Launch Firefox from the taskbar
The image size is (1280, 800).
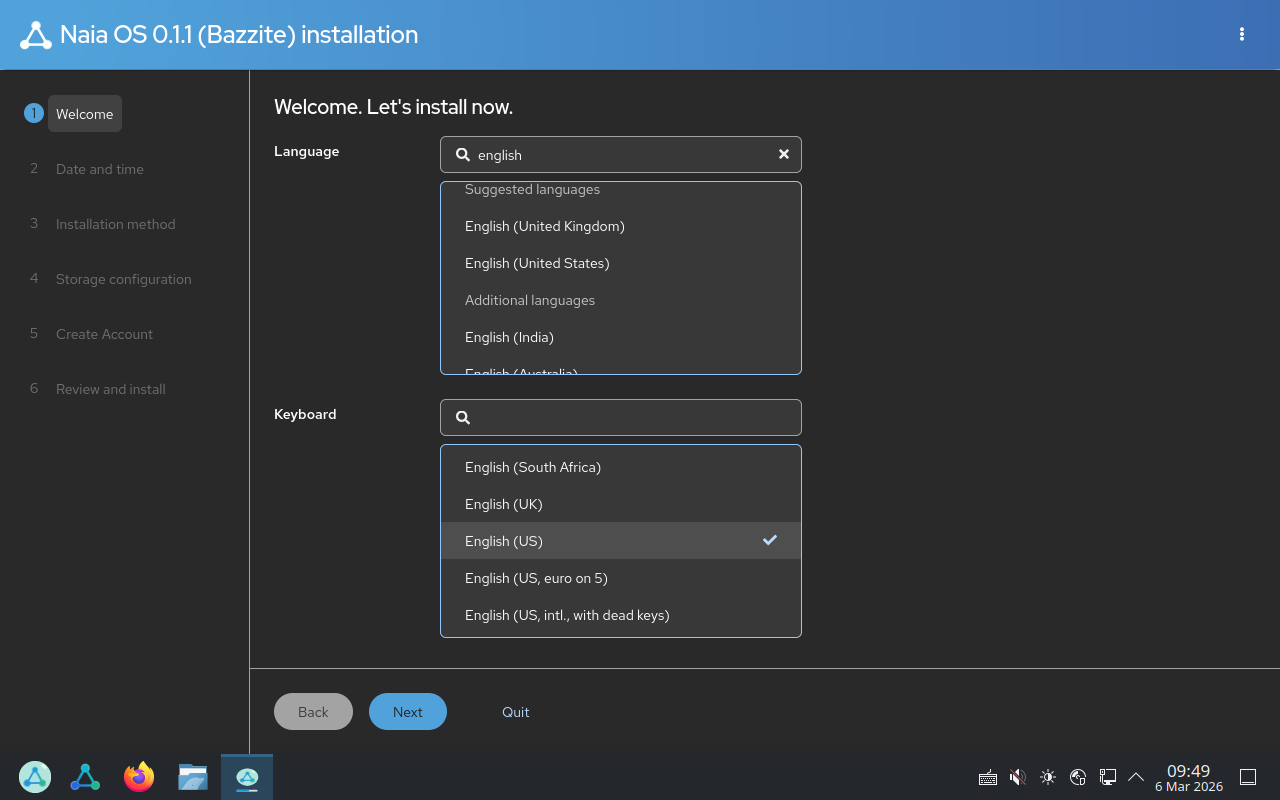(139, 777)
